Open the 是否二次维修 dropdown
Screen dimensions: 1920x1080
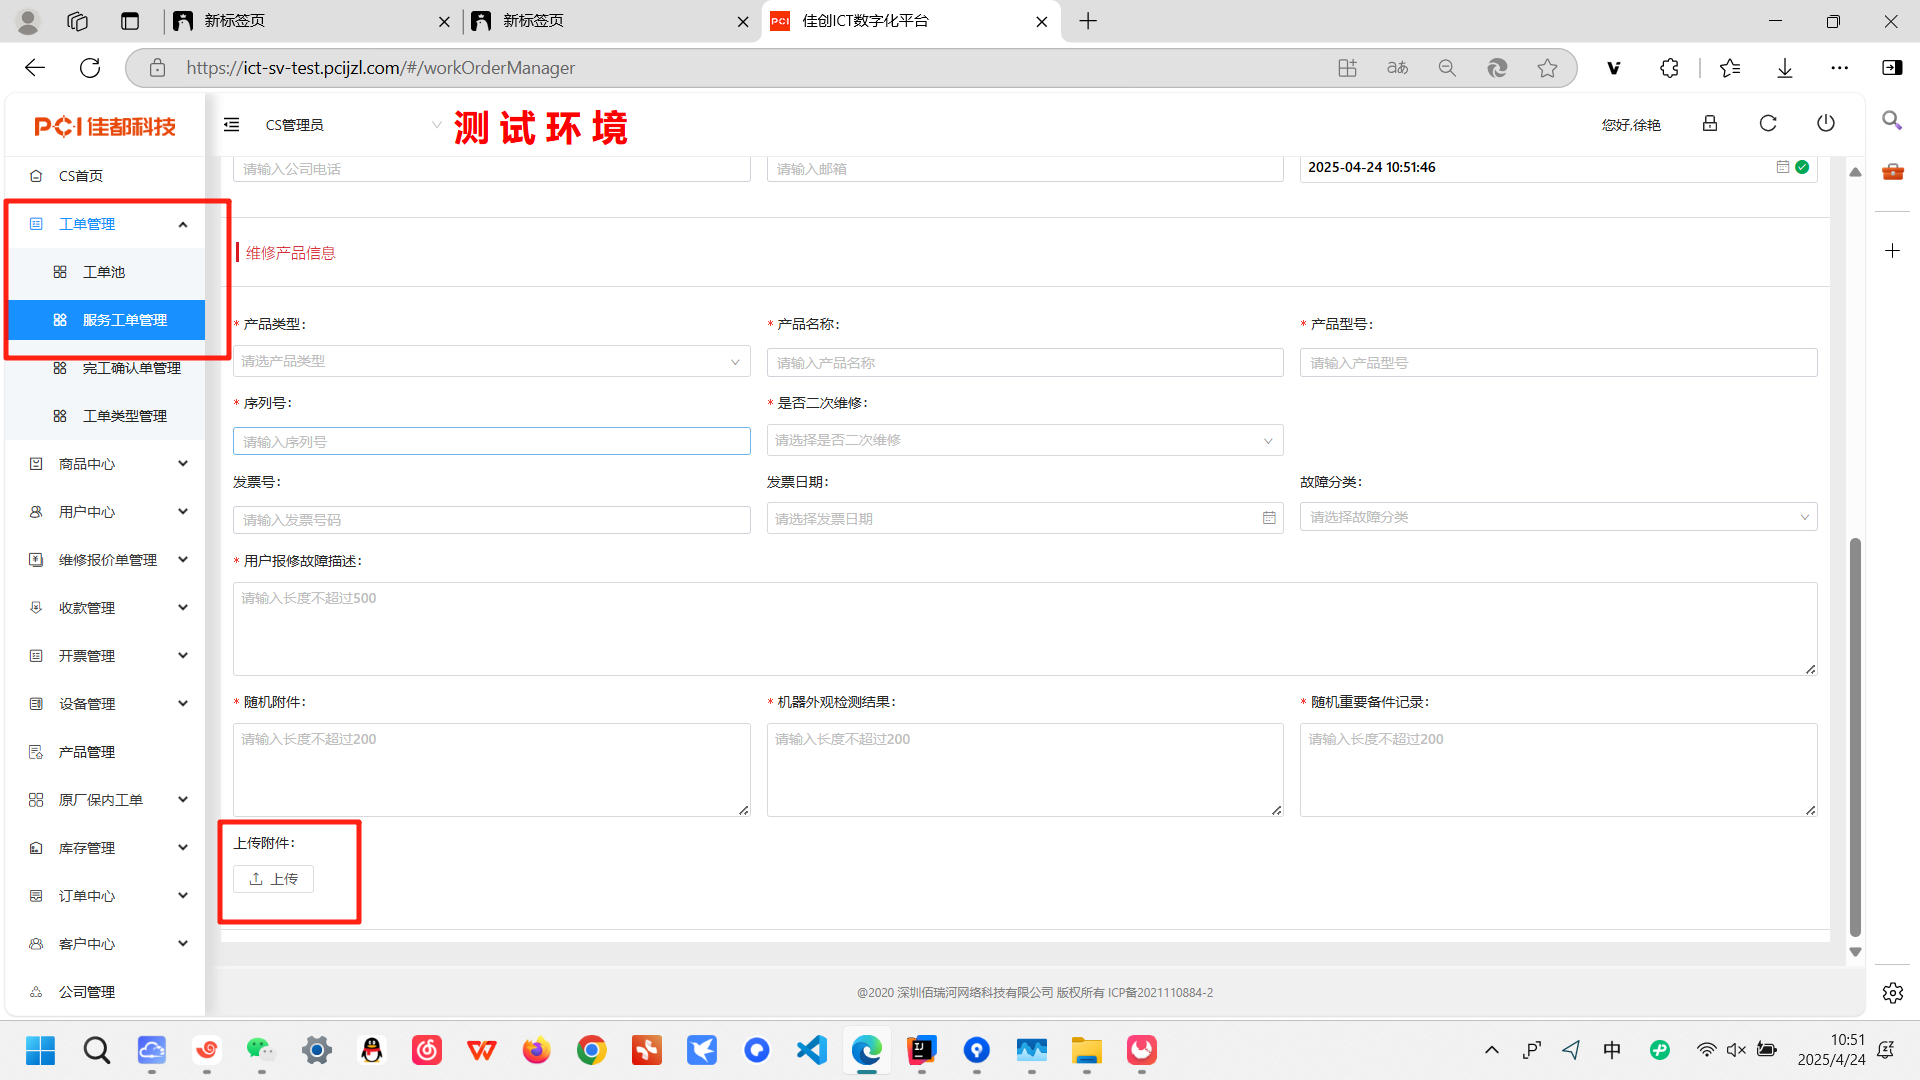click(x=1024, y=440)
